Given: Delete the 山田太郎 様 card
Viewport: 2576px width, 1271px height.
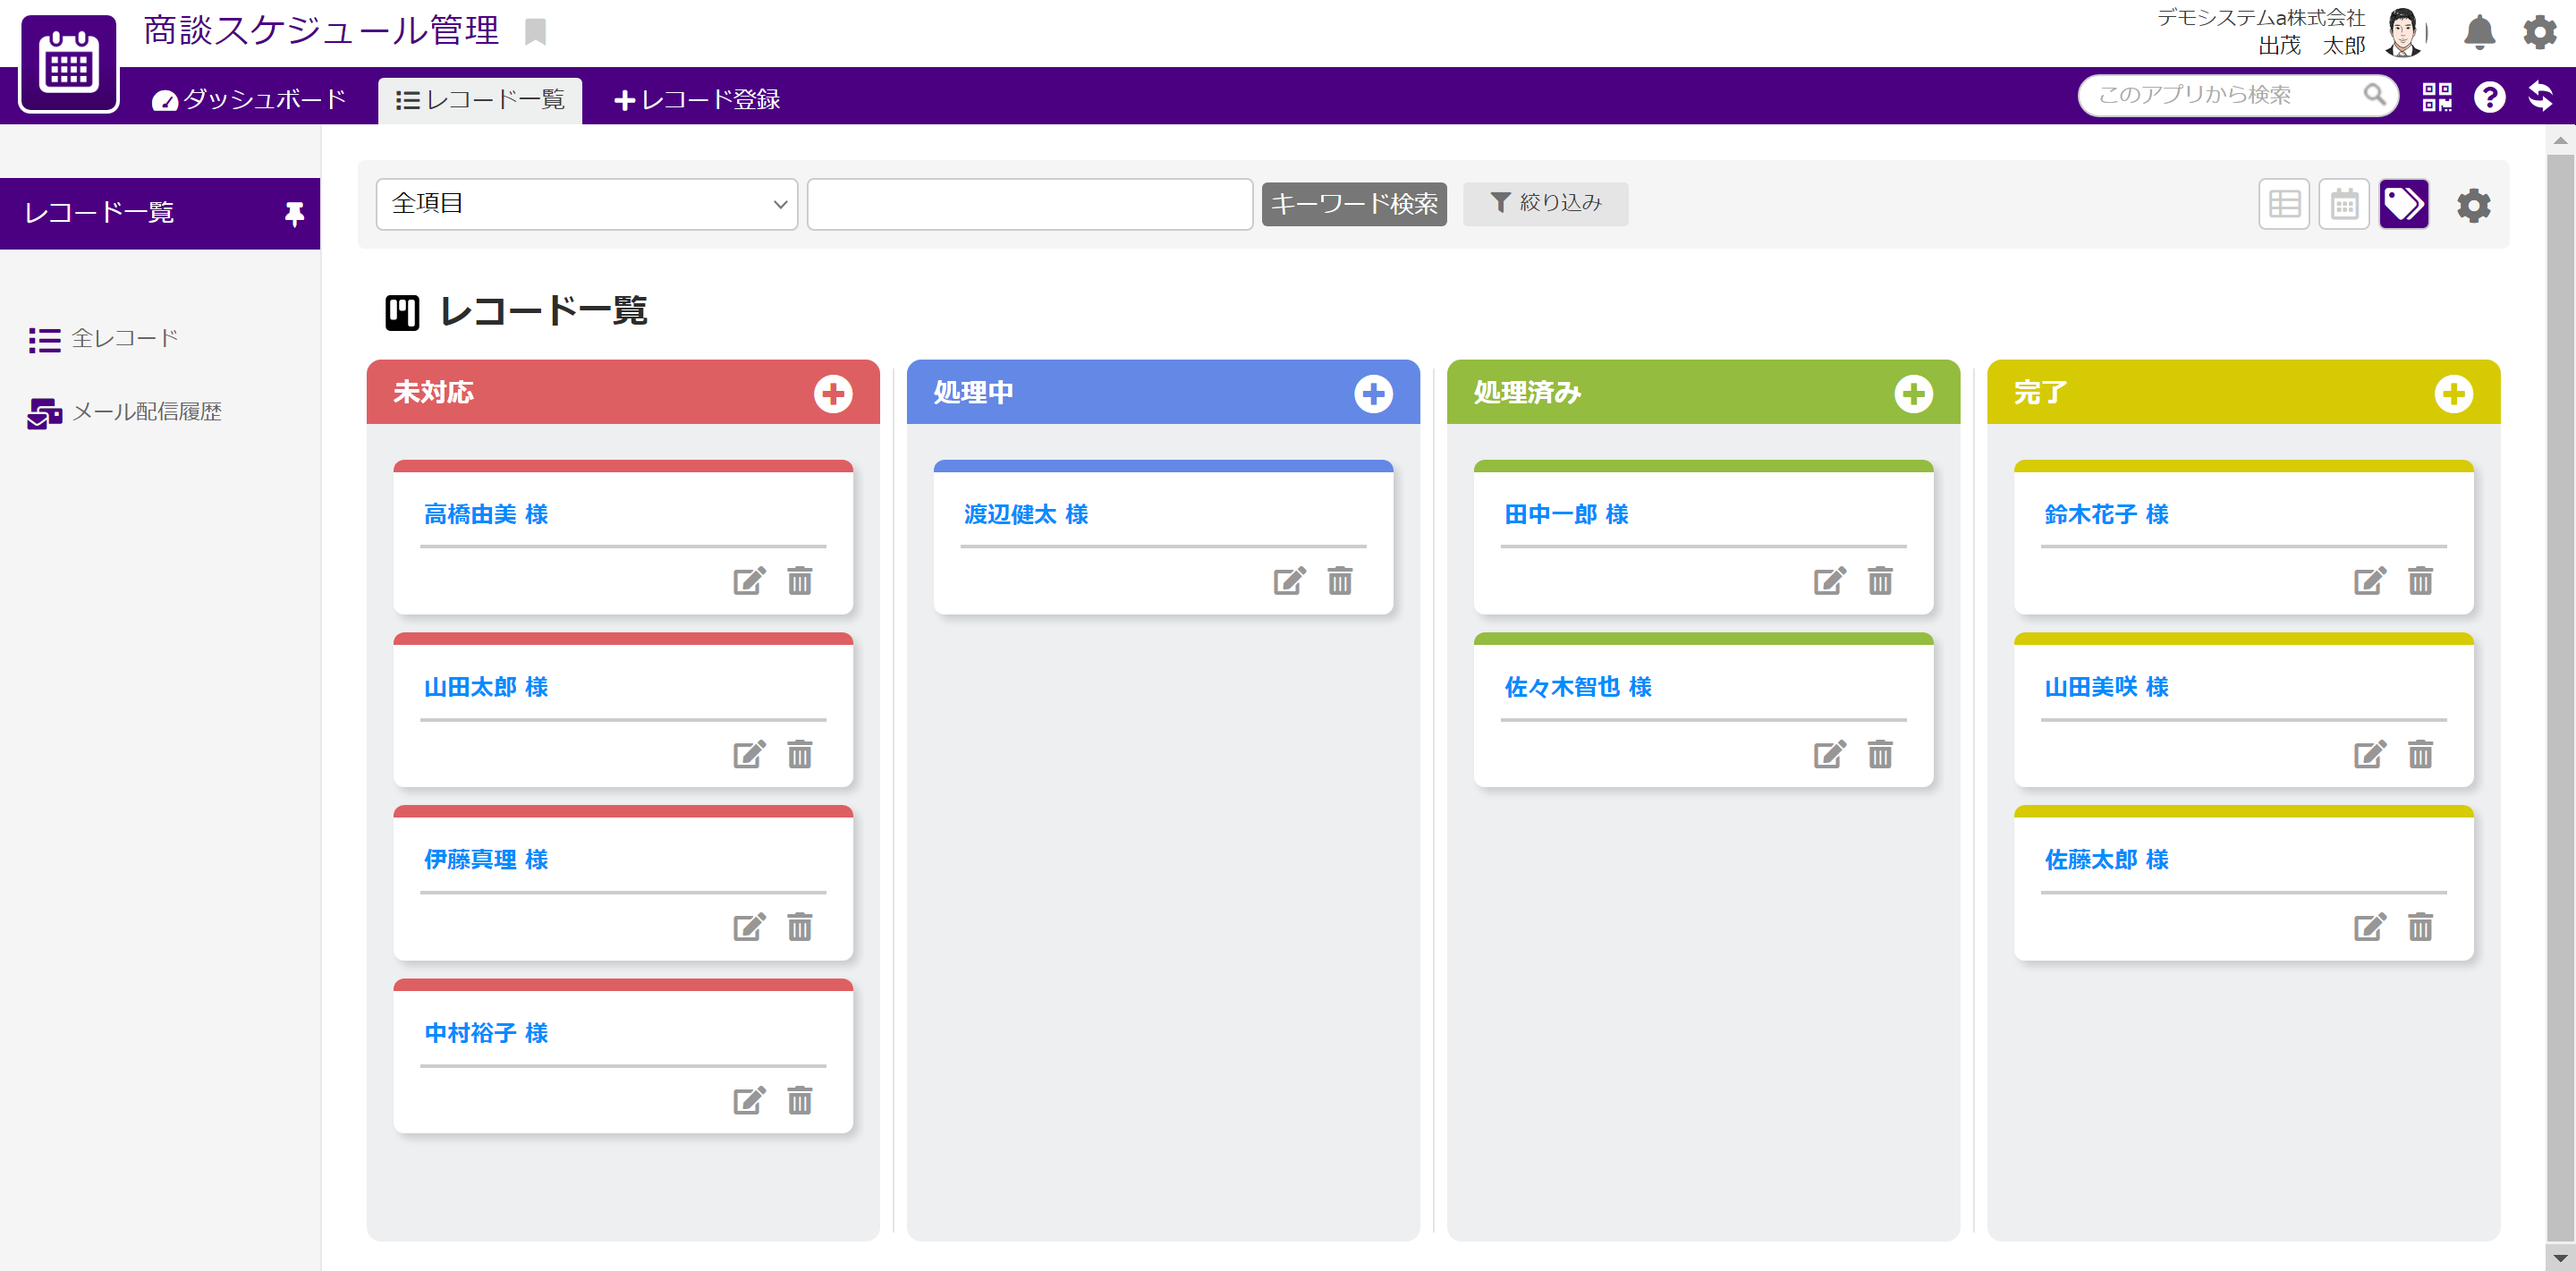Looking at the screenshot, I should tap(800, 753).
